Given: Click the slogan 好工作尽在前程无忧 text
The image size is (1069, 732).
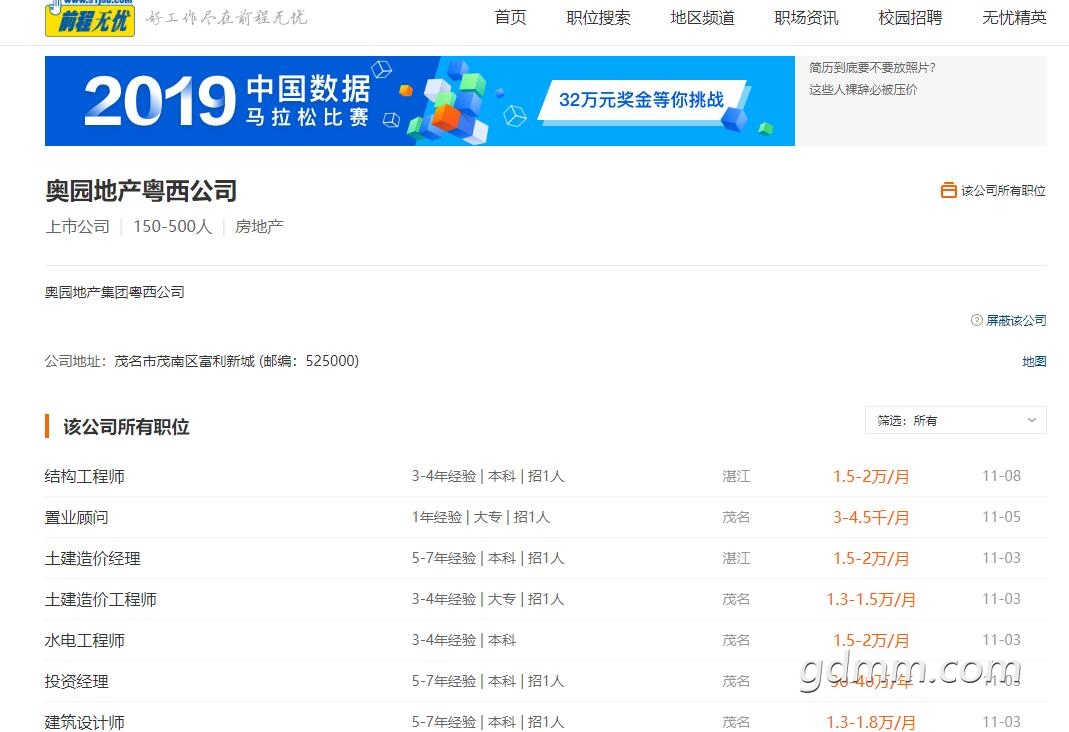Looking at the screenshot, I should tap(226, 18).
